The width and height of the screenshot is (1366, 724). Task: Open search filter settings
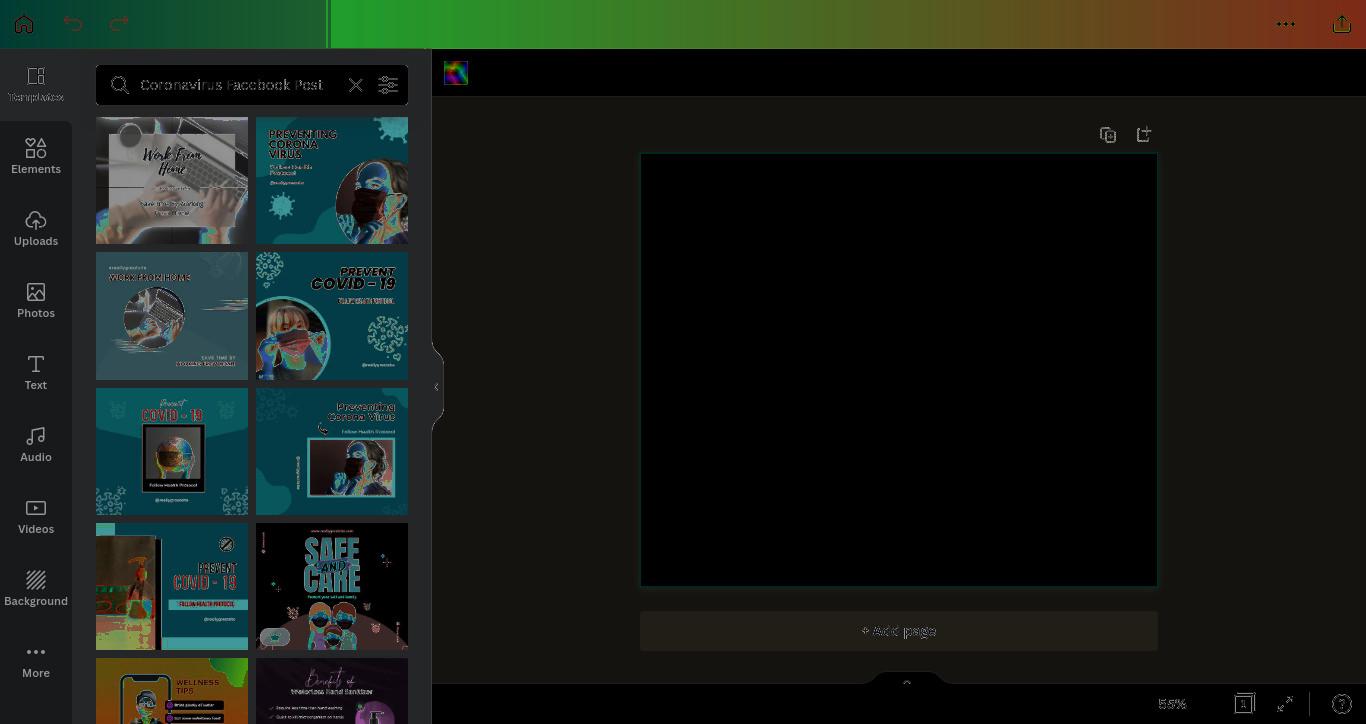point(388,85)
